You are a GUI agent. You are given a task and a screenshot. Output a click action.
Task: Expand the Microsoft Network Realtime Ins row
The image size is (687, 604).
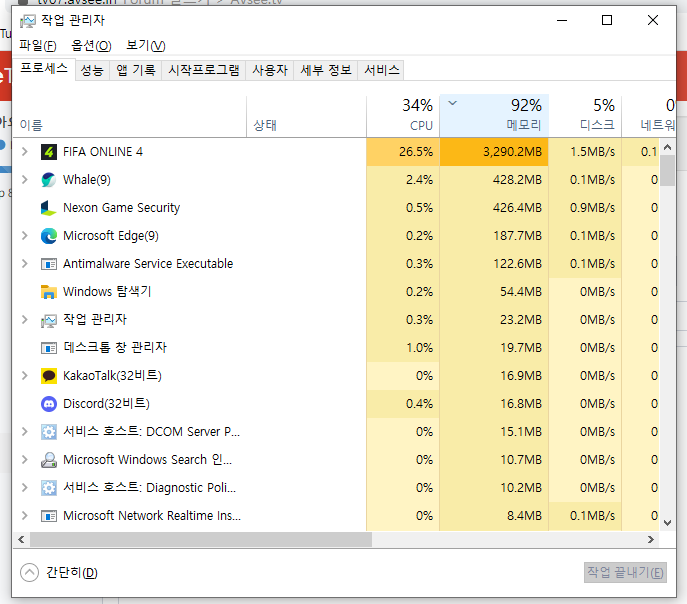point(25,516)
